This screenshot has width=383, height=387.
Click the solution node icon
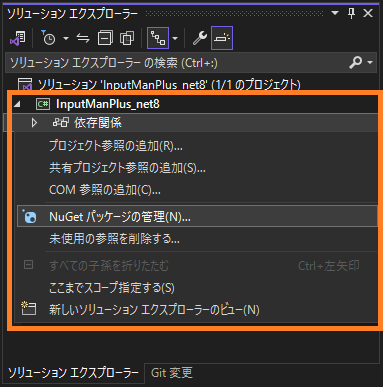click(x=25, y=85)
